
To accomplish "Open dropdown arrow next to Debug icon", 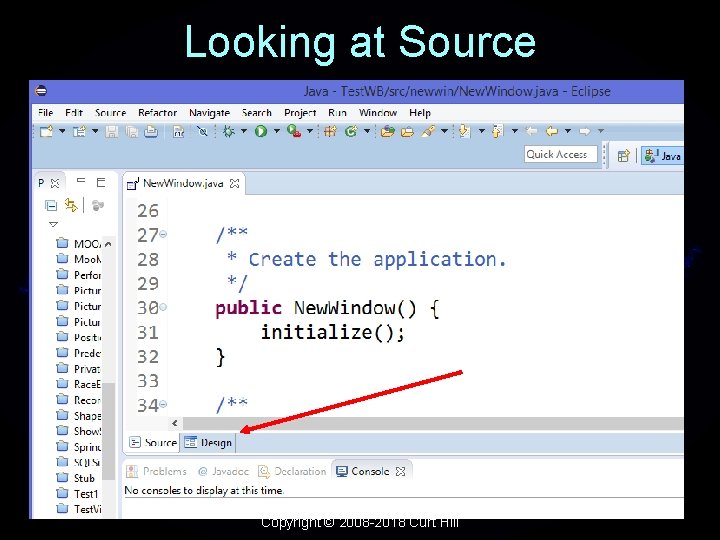I will [244, 131].
